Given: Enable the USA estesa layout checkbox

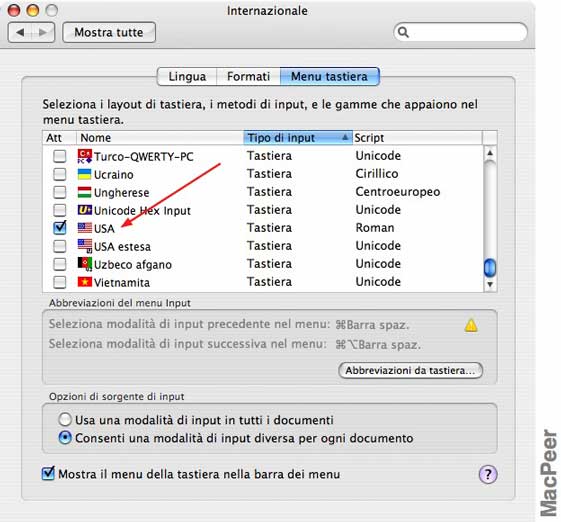Looking at the screenshot, I should [59, 246].
